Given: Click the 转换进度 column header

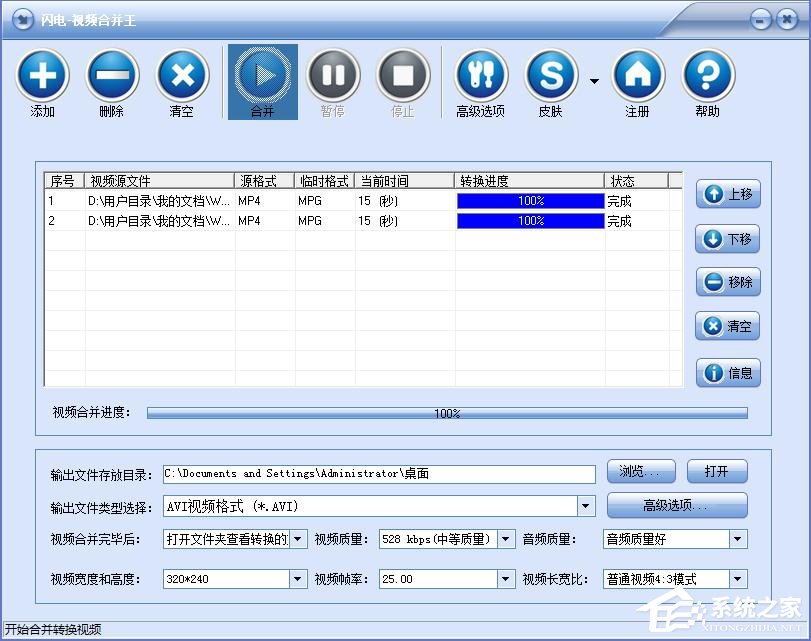Looking at the screenshot, I should tap(530, 181).
